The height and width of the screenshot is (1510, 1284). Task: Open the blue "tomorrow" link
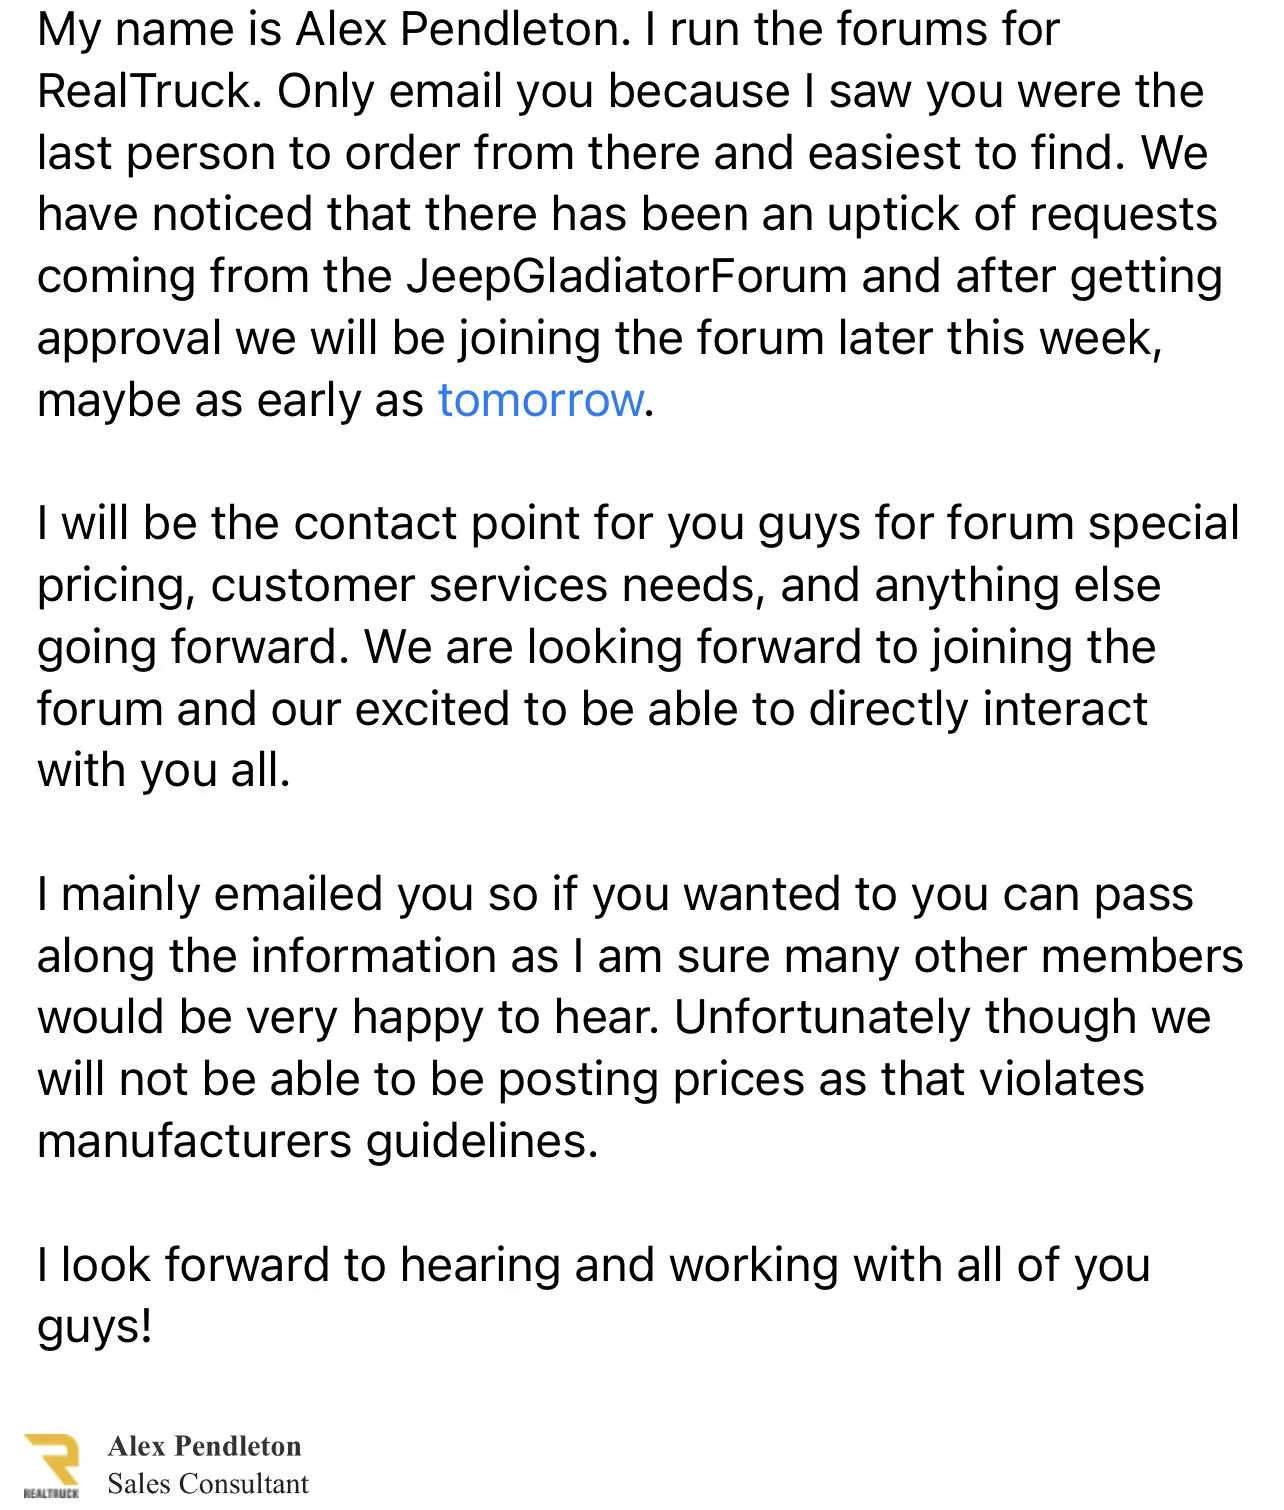click(541, 400)
